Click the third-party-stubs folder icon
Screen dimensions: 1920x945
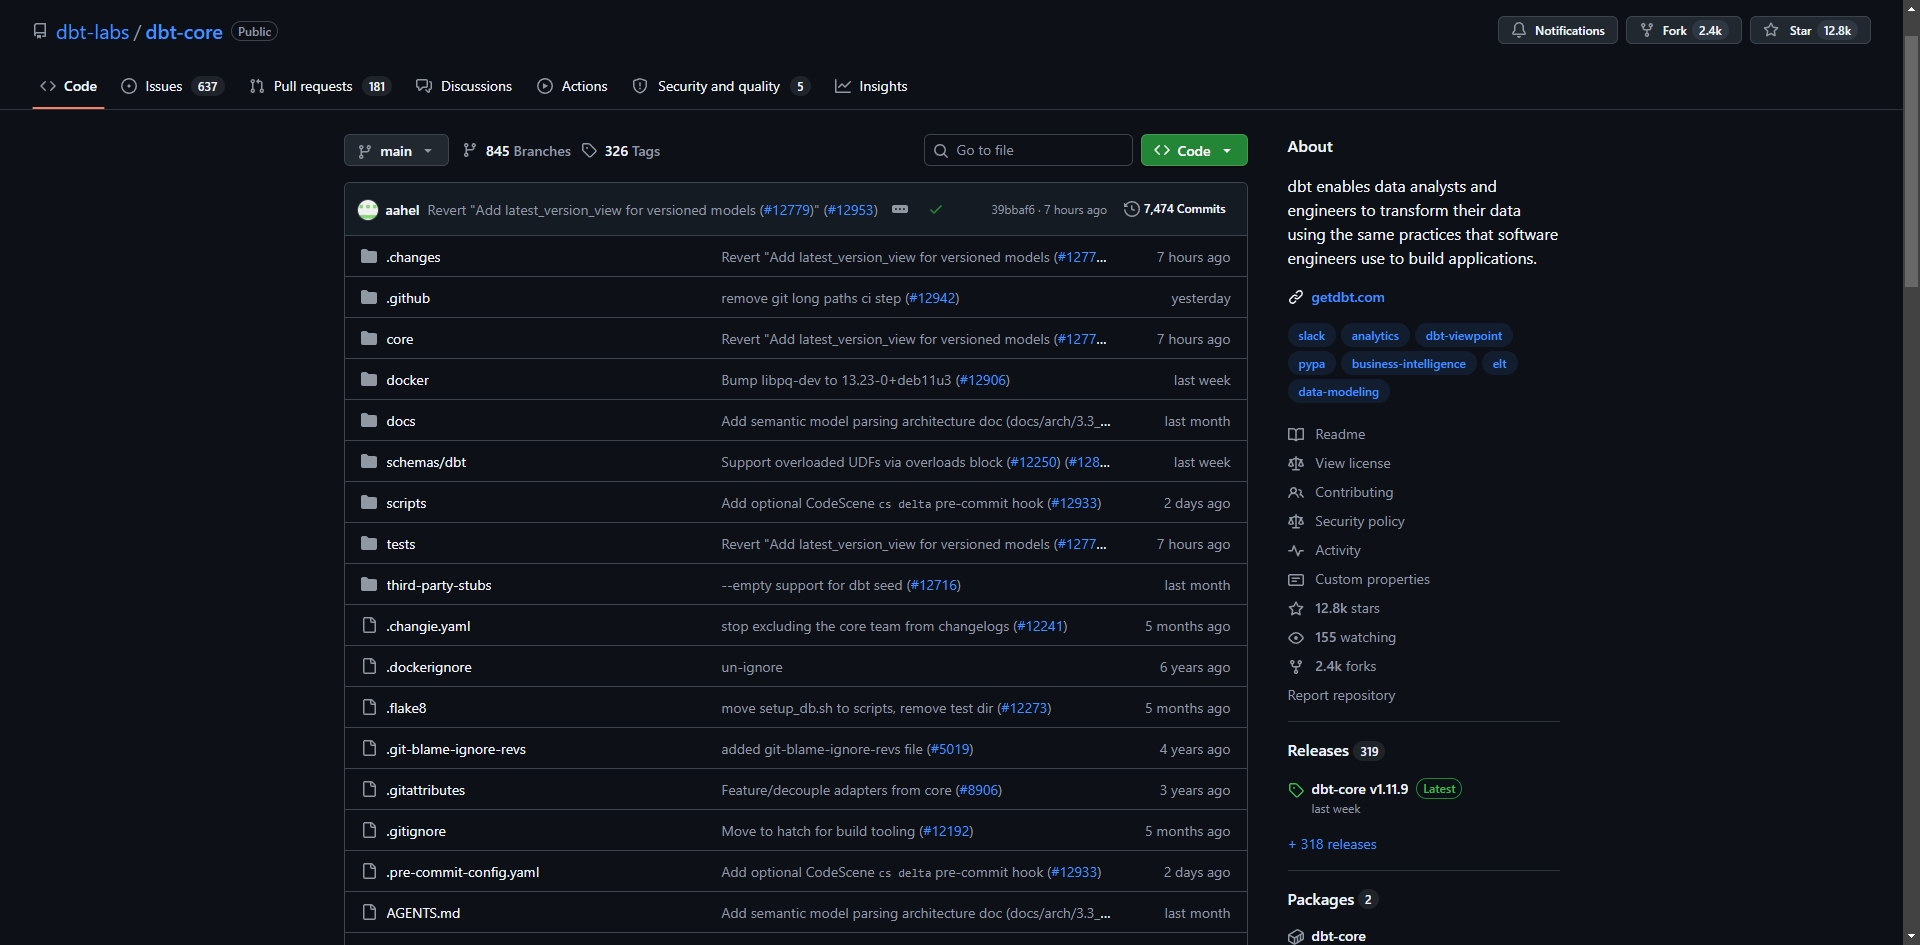point(369,584)
